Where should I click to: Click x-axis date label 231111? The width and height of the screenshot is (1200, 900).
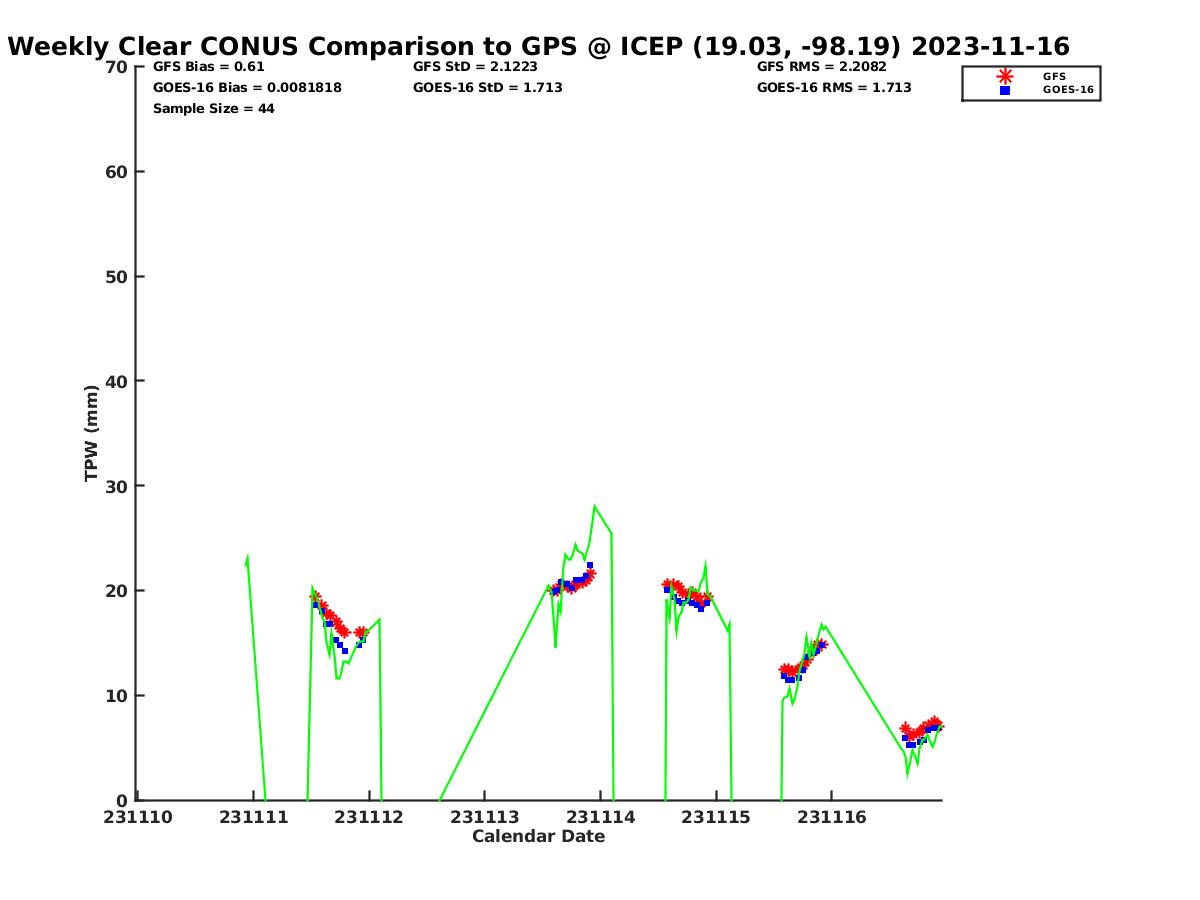click(x=254, y=818)
